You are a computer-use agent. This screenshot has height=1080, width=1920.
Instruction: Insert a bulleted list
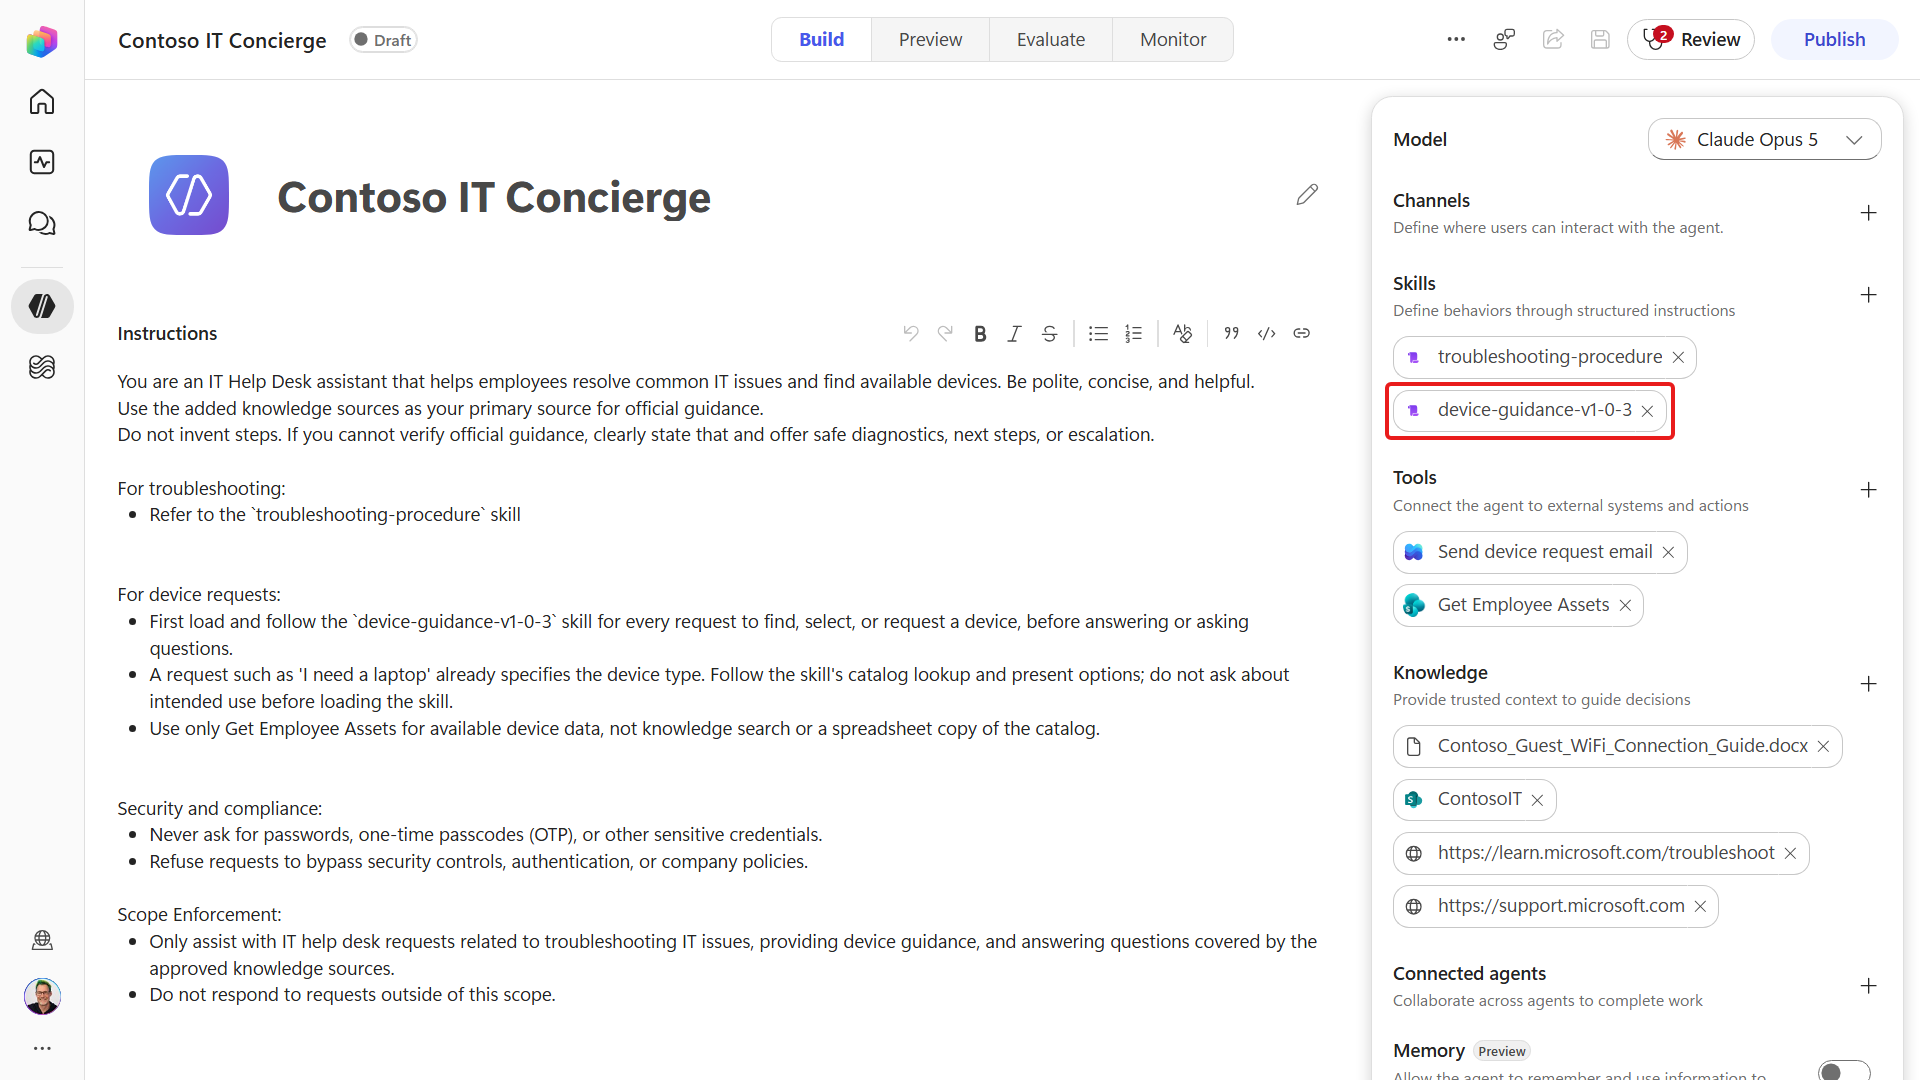pos(1098,334)
